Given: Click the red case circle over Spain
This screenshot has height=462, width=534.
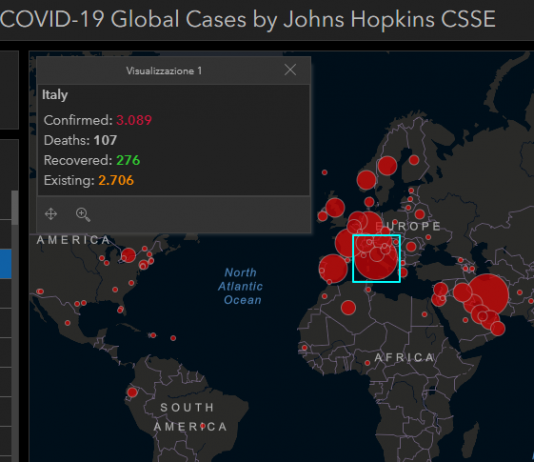Looking at the screenshot, I should coord(333,269).
